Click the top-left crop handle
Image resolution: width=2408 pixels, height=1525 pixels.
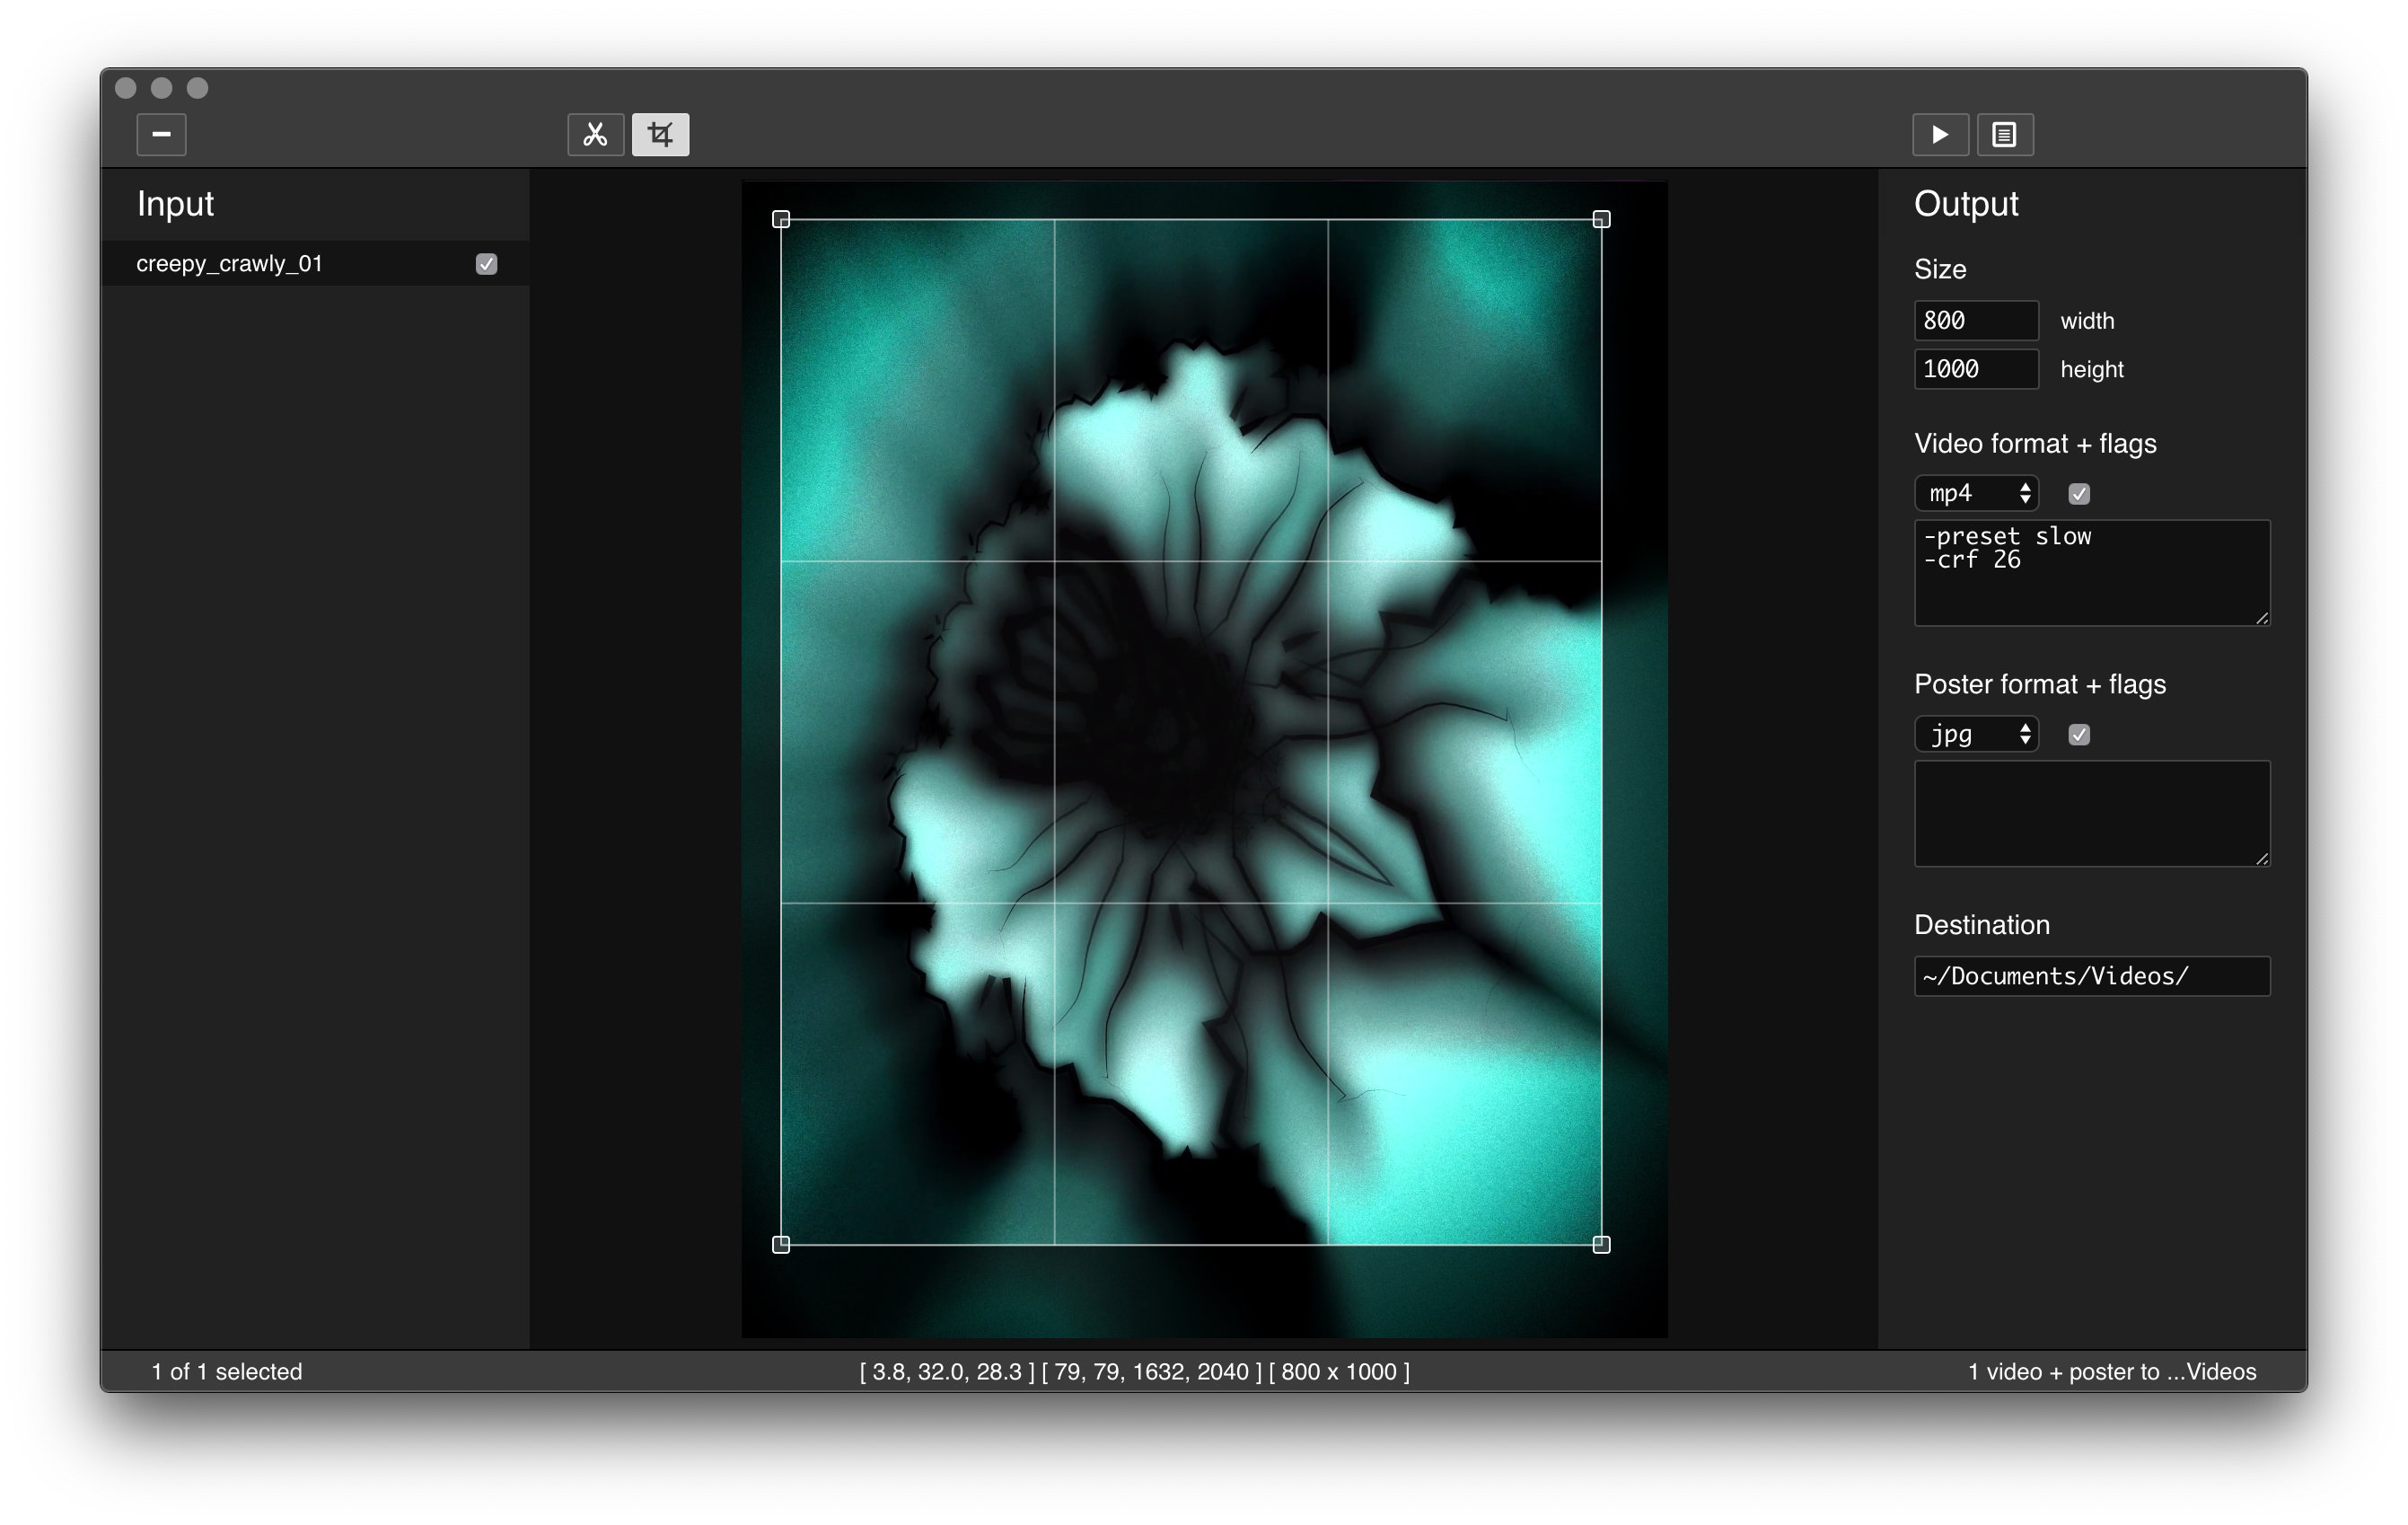point(781,219)
